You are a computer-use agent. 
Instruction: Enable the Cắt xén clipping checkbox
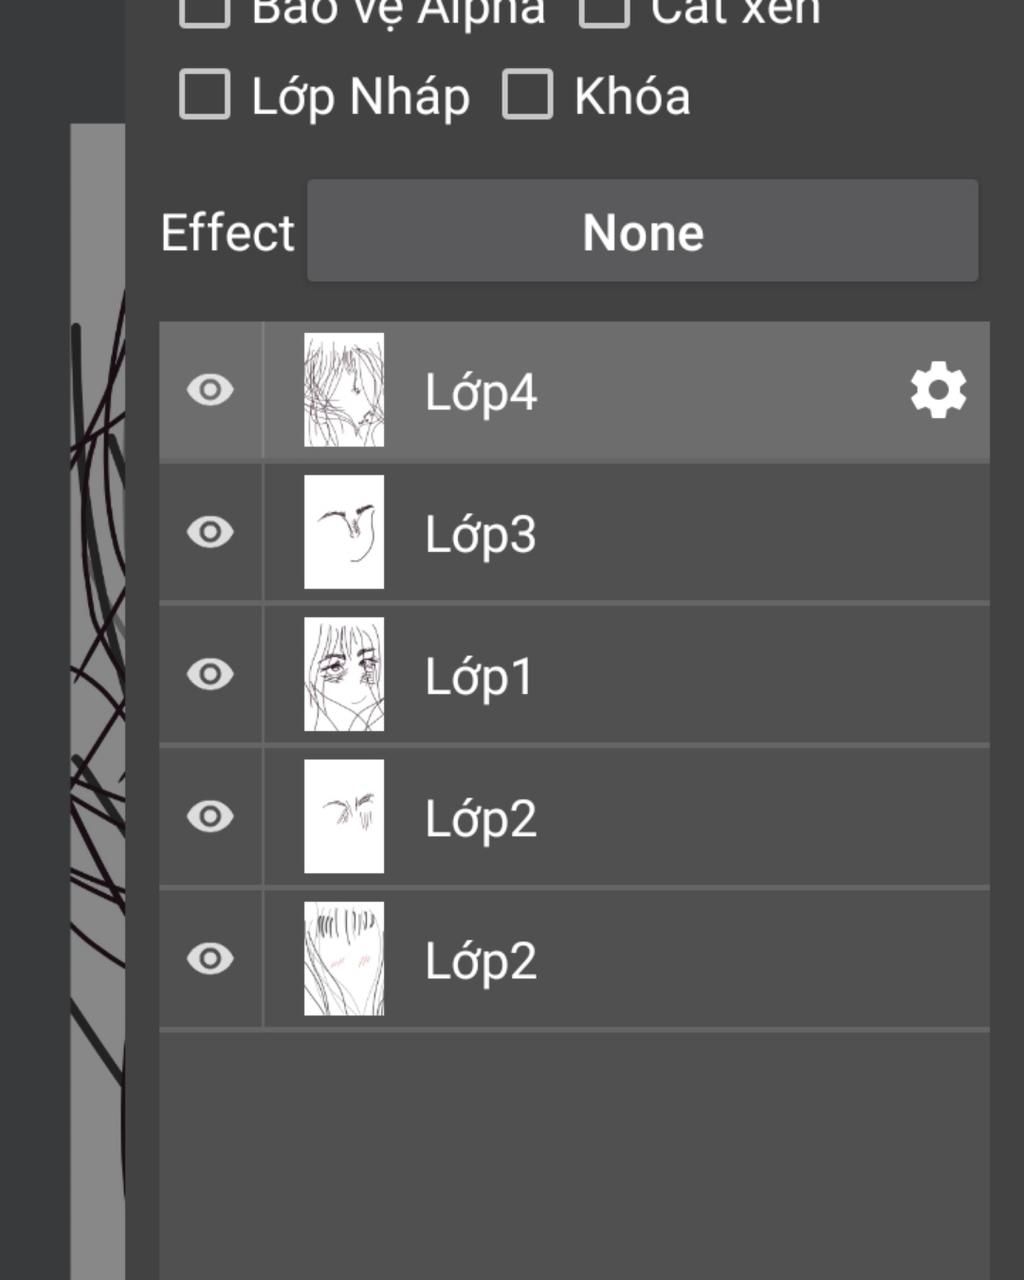click(604, 8)
